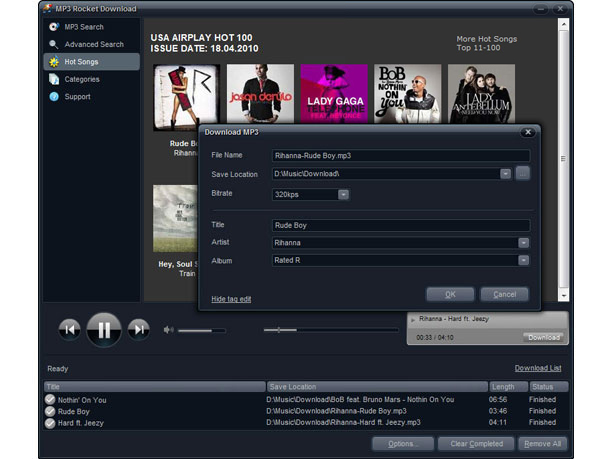Click the MP3 Rocket app icon in title bar
The height and width of the screenshot is (459, 612).
48,8
